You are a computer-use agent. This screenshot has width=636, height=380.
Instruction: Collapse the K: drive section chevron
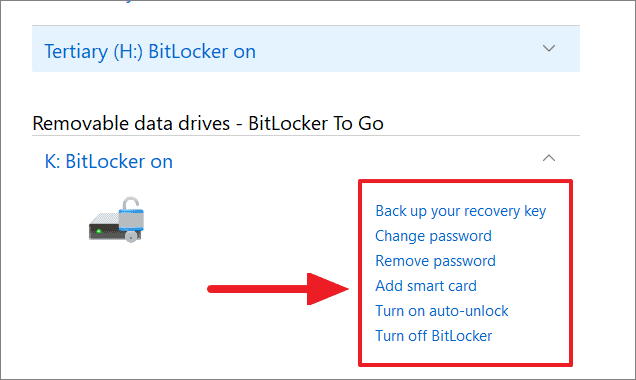(549, 158)
